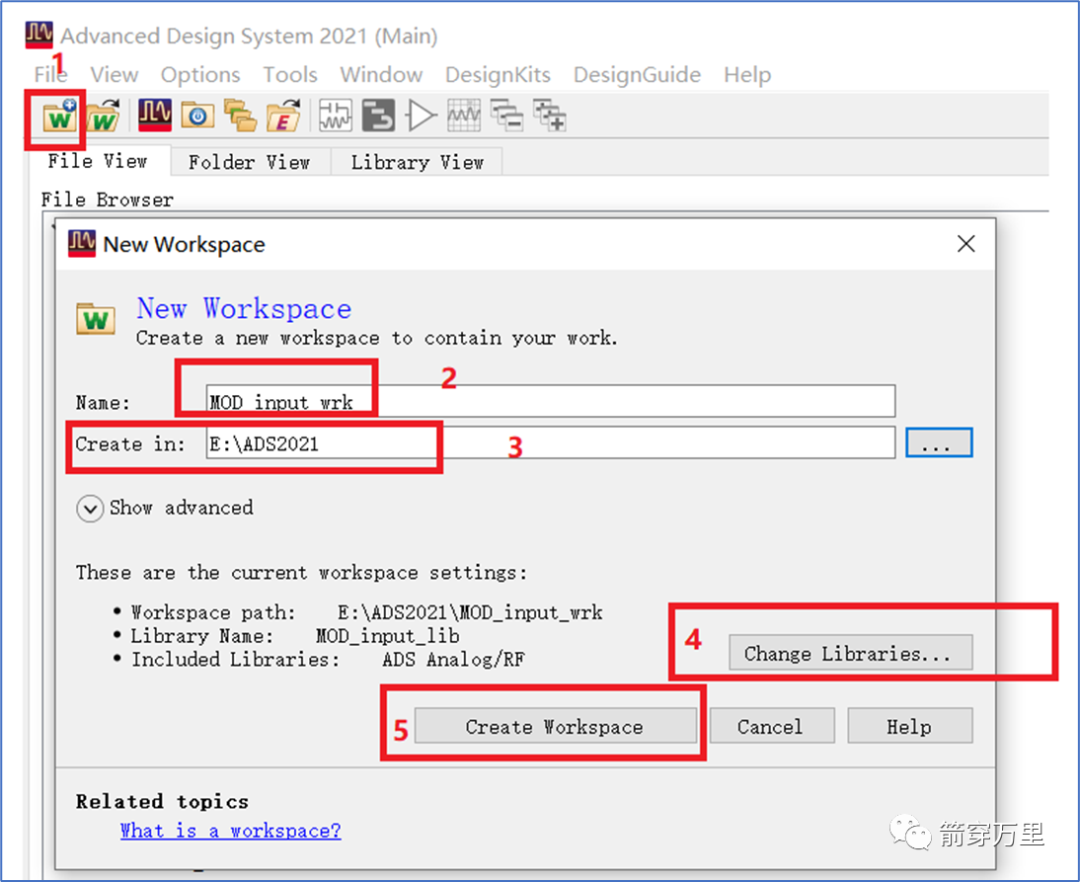Click the Workspace path value text

pyautogui.click(x=470, y=612)
